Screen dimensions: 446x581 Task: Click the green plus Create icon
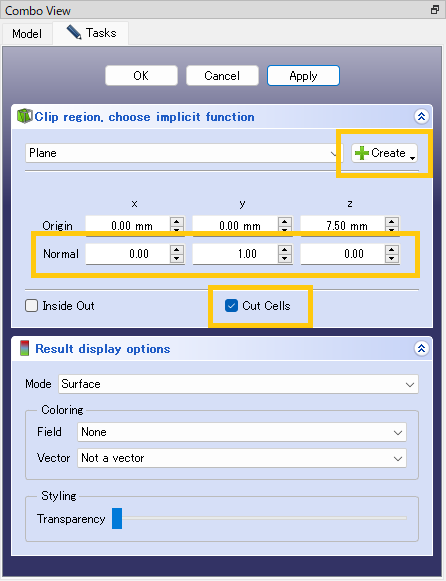[x=361, y=153]
